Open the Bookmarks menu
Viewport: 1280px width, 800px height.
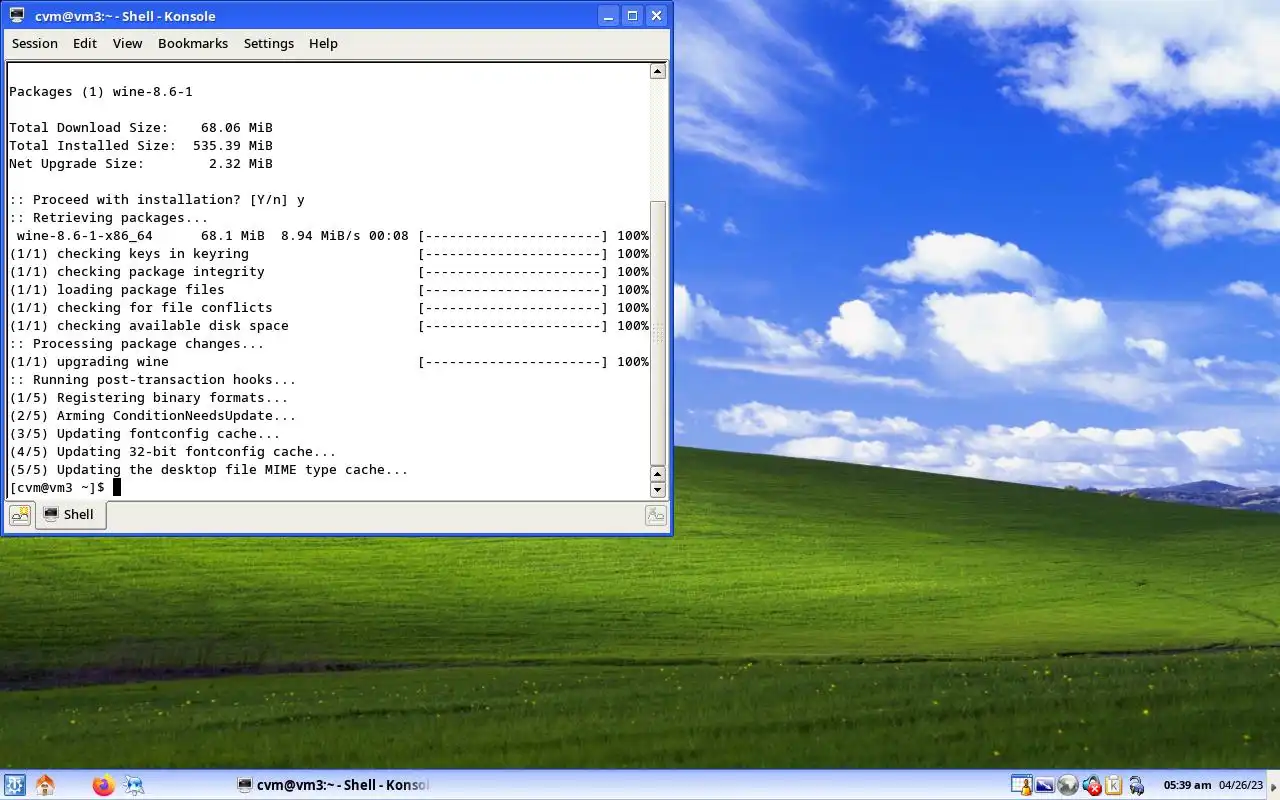click(193, 43)
